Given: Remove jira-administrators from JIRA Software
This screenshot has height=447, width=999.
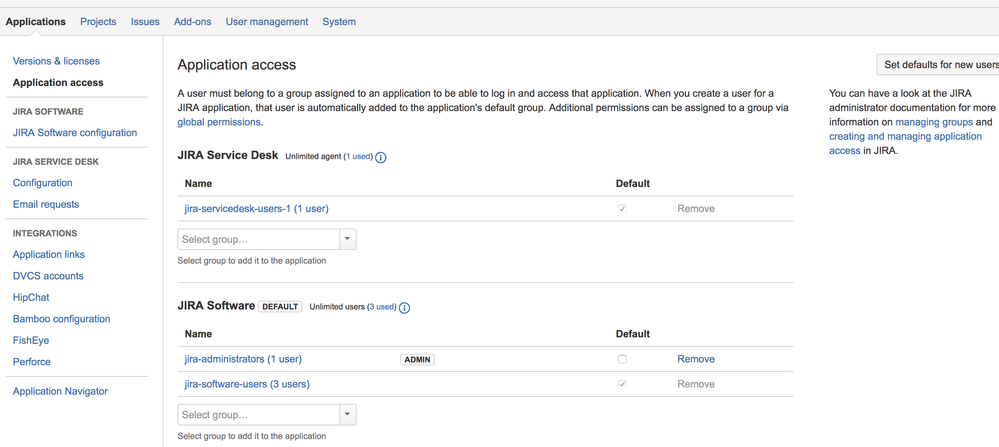Looking at the screenshot, I should tap(696, 359).
